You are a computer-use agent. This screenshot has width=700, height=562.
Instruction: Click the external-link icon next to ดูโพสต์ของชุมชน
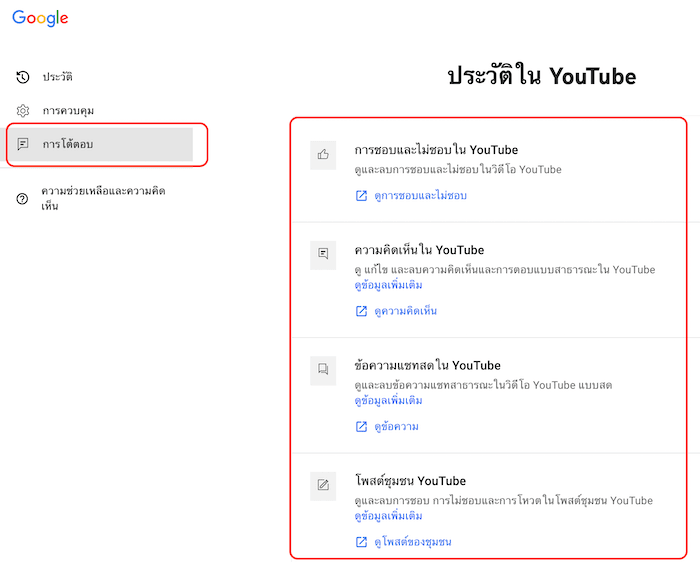pos(361,542)
